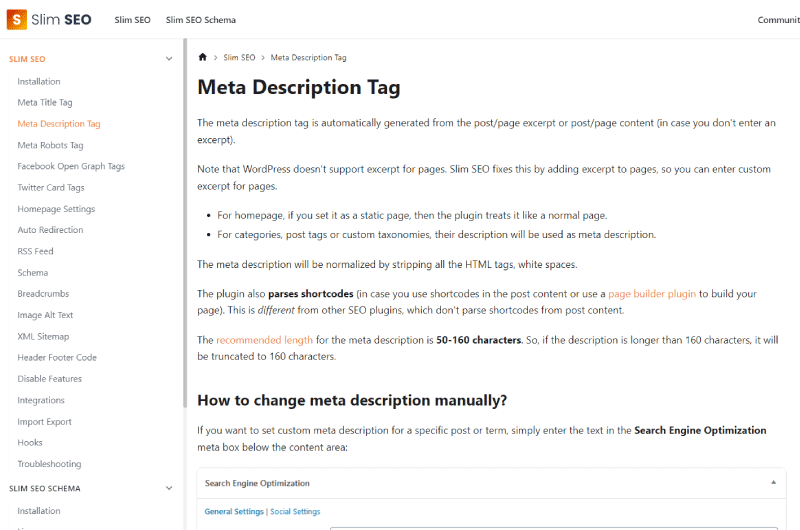Open Troubleshooting in the sidebar
The width and height of the screenshot is (800, 530).
49,464
